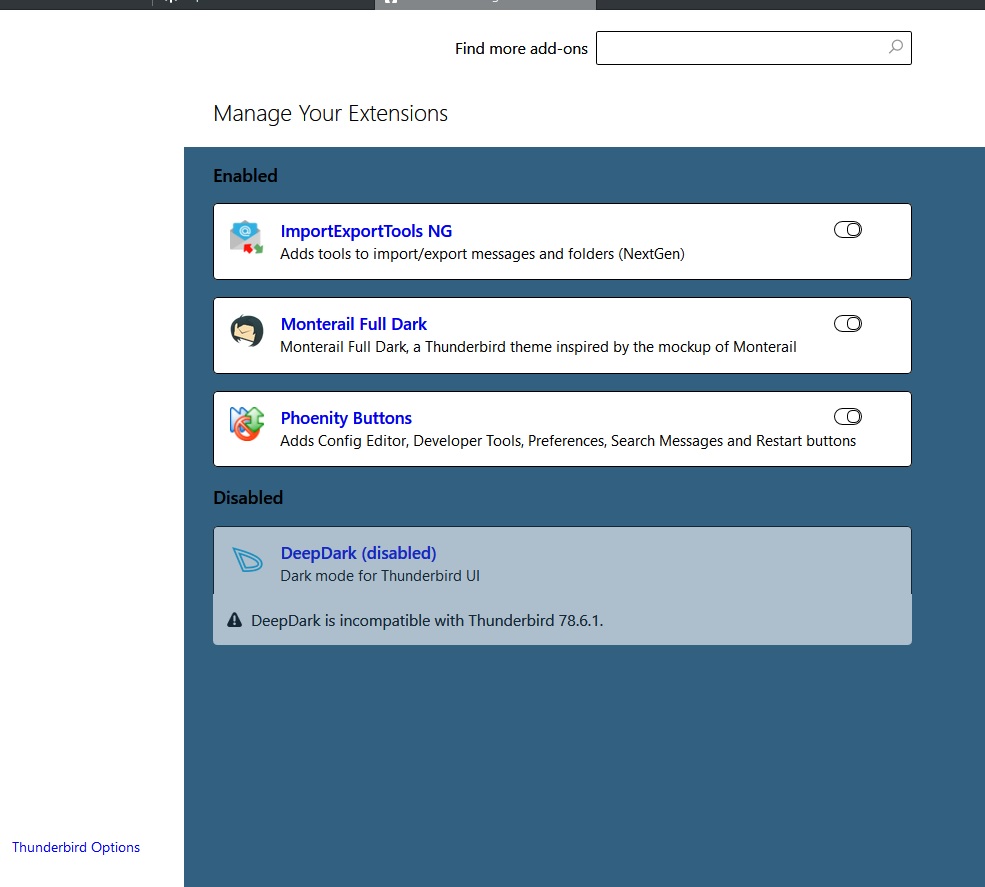Click the 'Find more add-ons' label
Screen dimensions: 985x887
521,48
